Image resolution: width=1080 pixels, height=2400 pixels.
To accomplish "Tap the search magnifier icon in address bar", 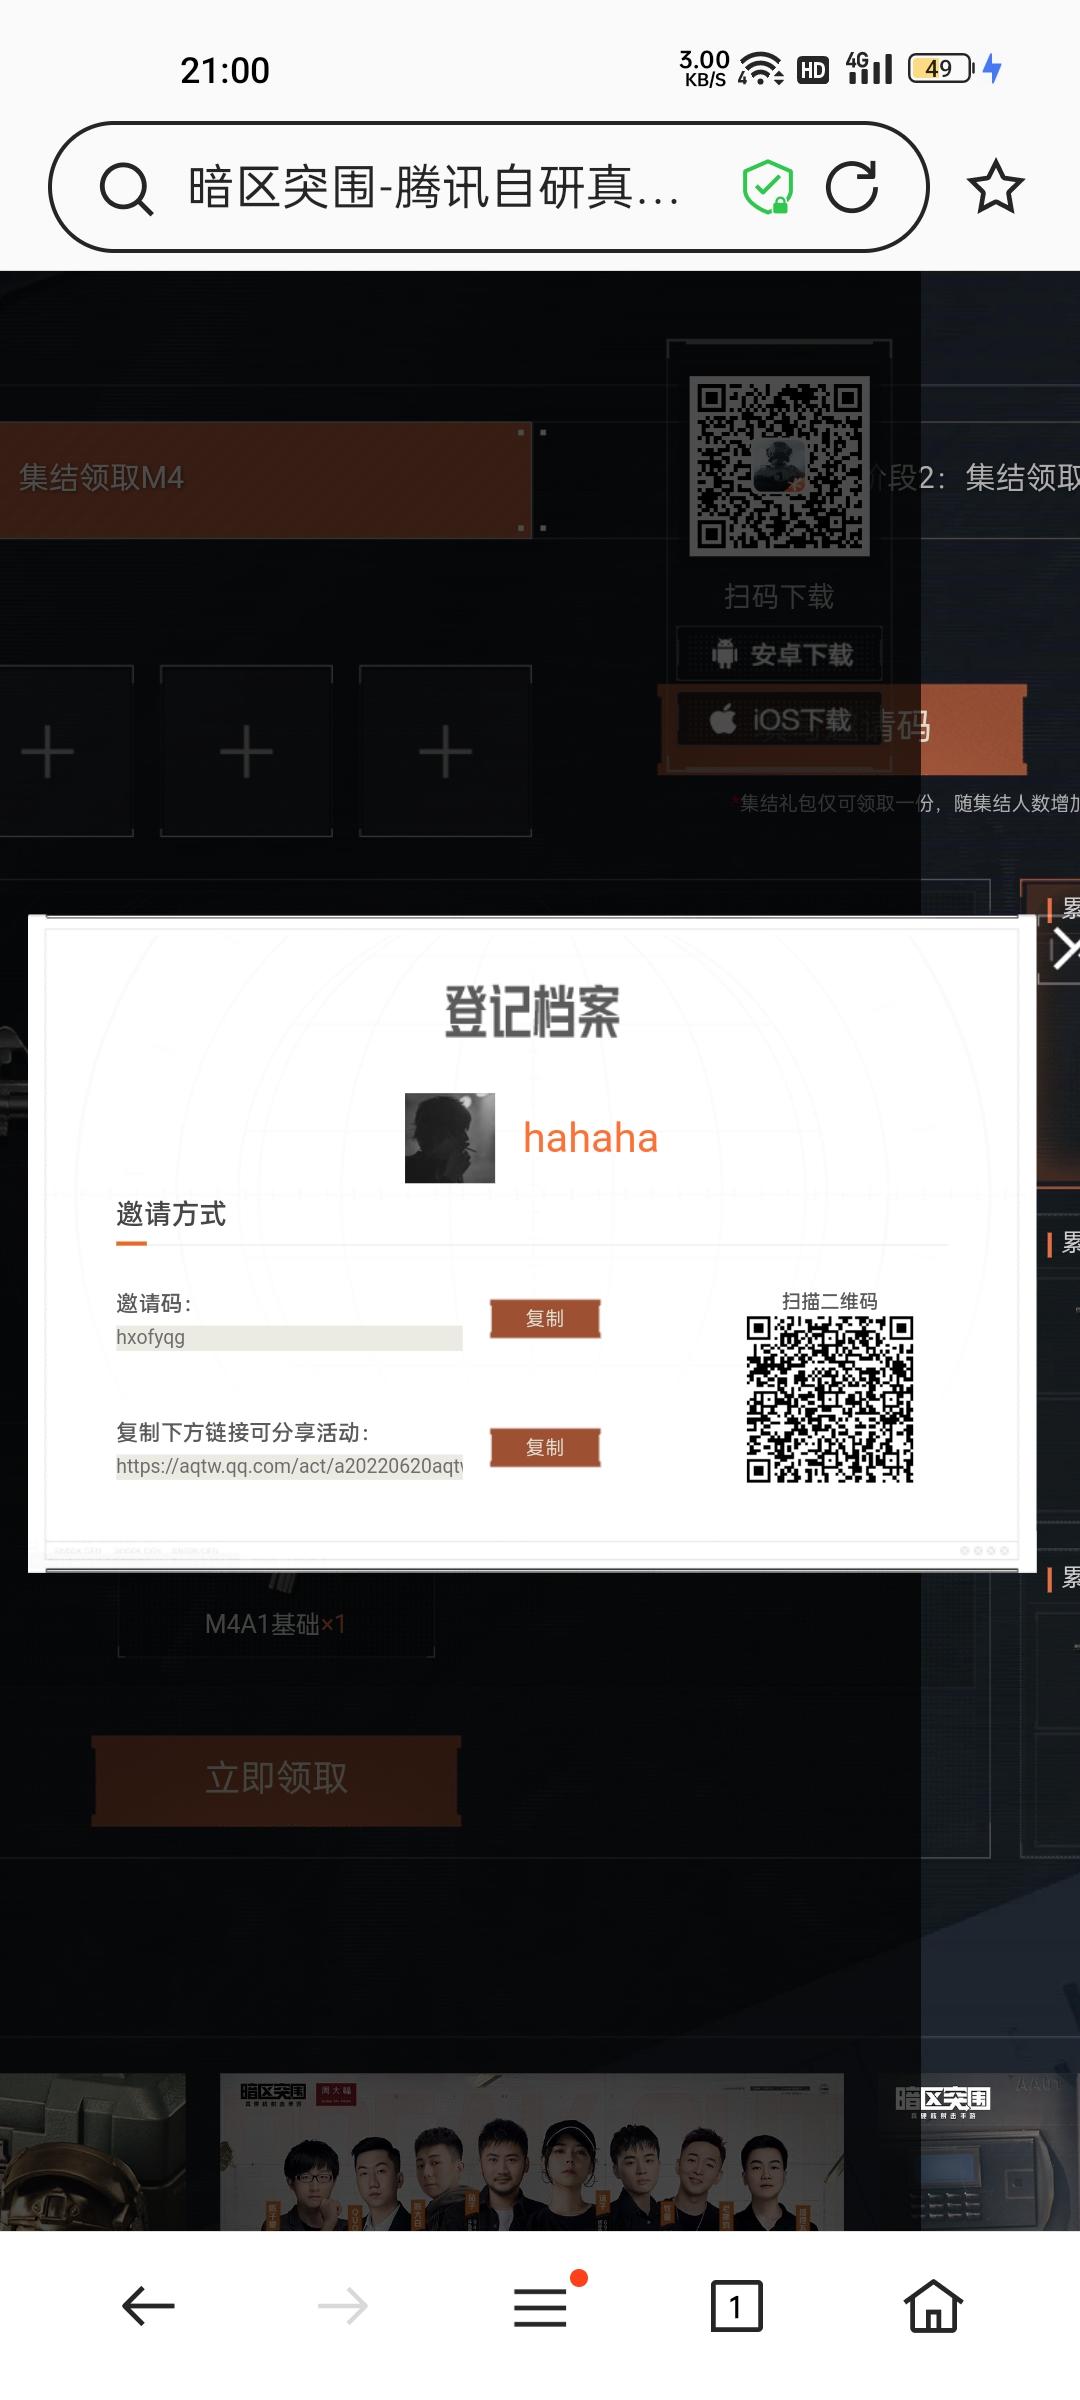I will tap(126, 188).
